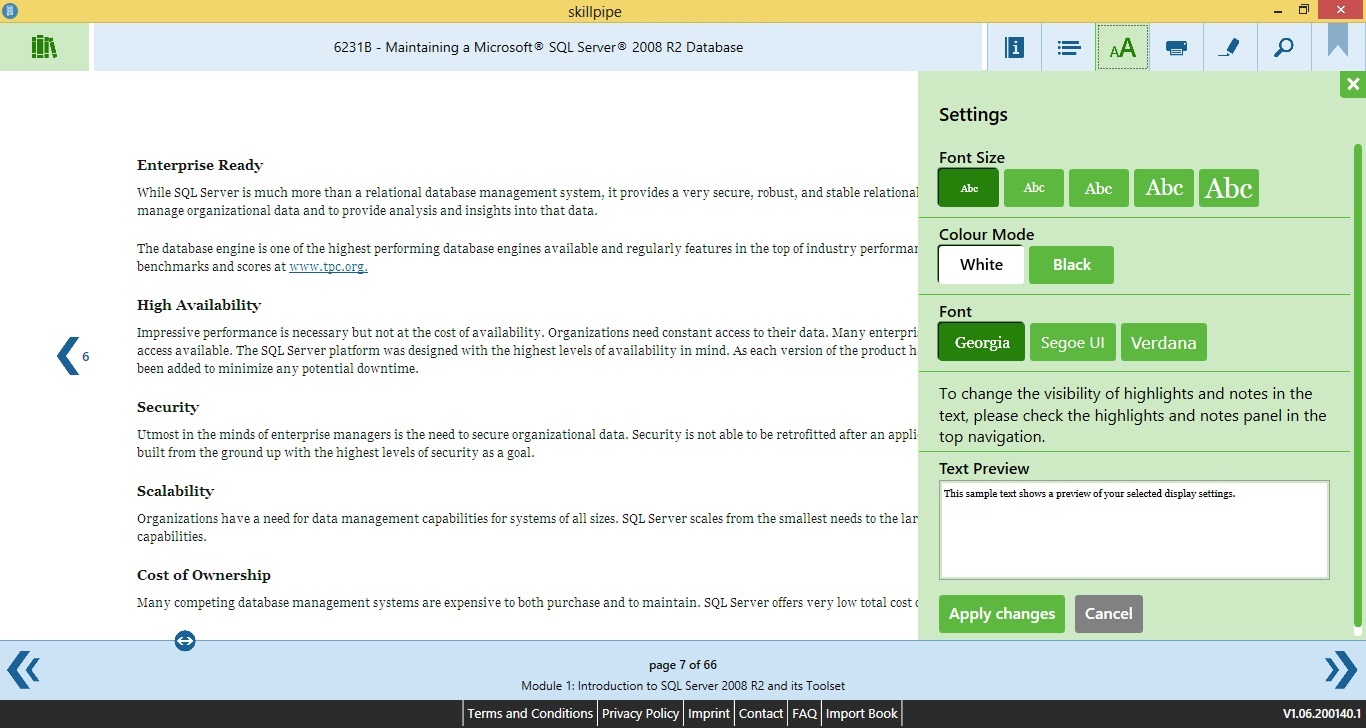Screen dimensions: 1366x728
Task: Set font to Verdana
Action: (x=1164, y=342)
